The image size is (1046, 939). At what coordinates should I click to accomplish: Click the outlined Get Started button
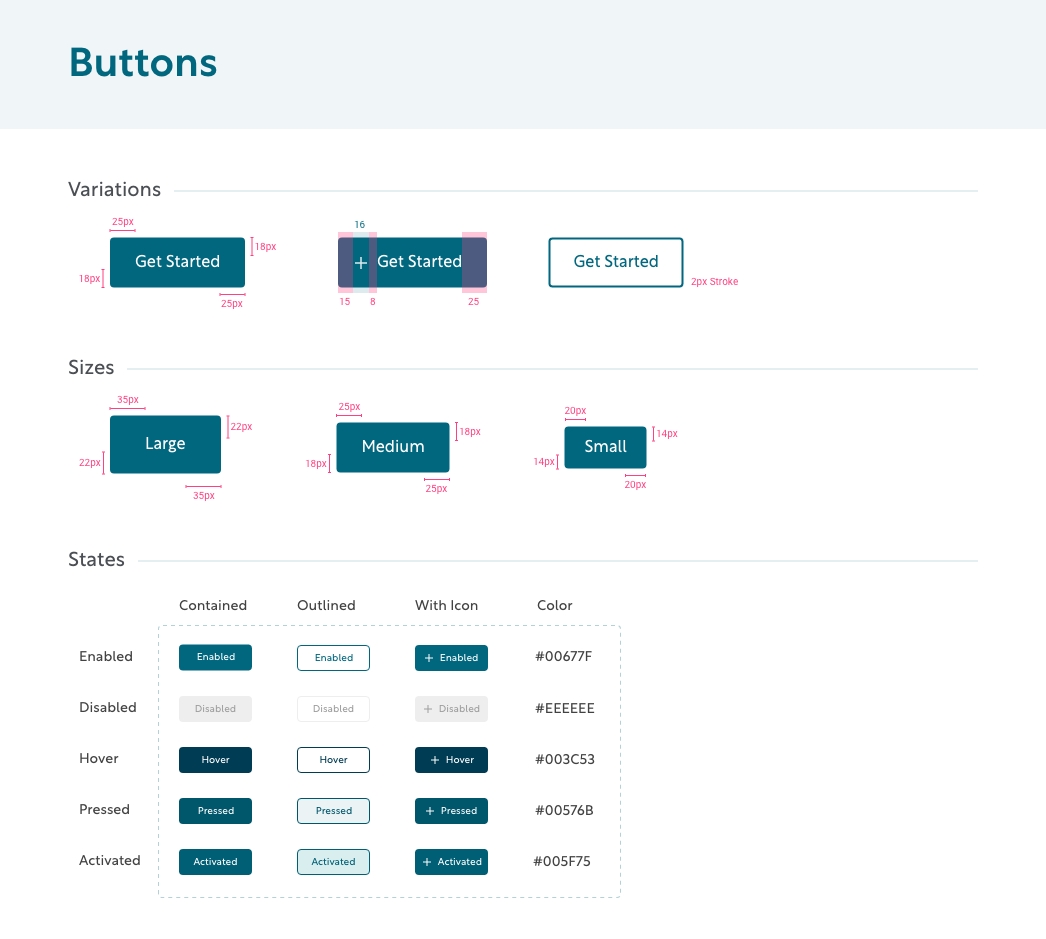(616, 262)
